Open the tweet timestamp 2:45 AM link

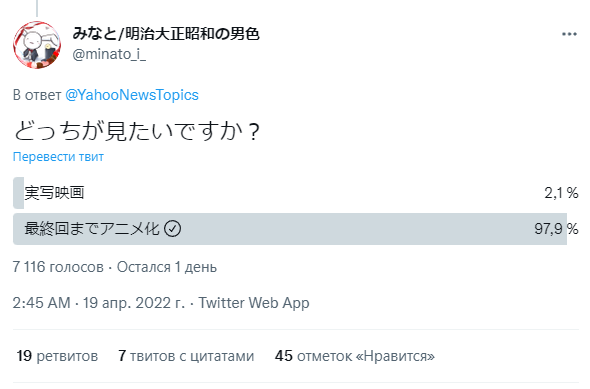click(41, 303)
